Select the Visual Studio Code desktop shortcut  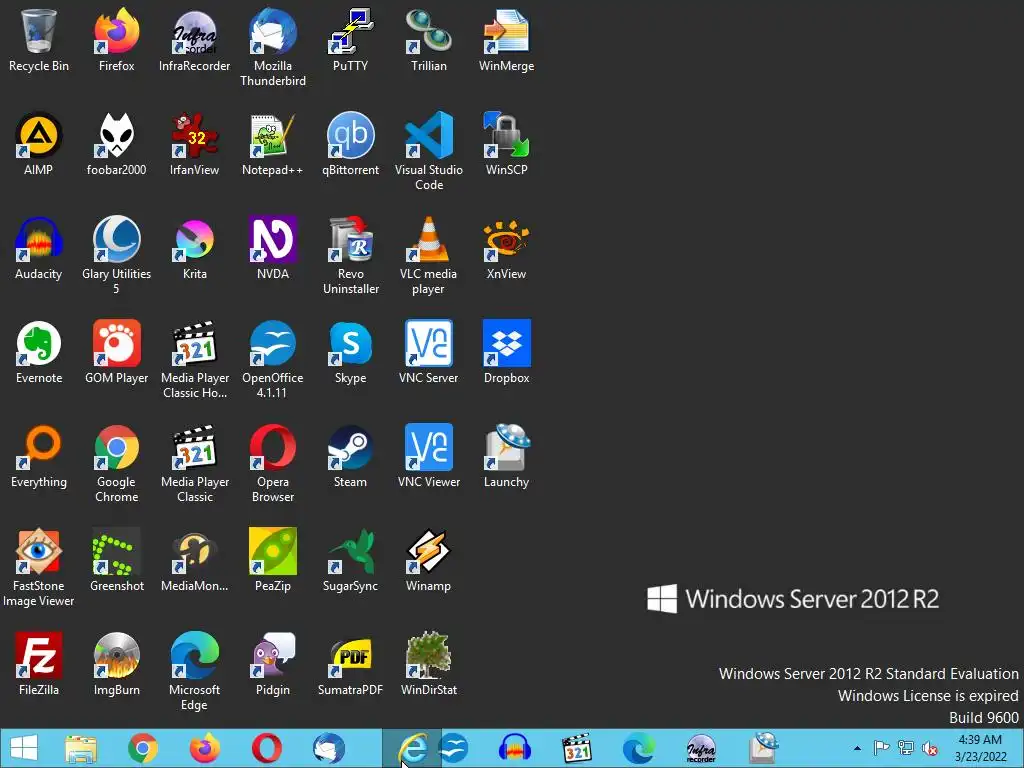tap(428, 152)
